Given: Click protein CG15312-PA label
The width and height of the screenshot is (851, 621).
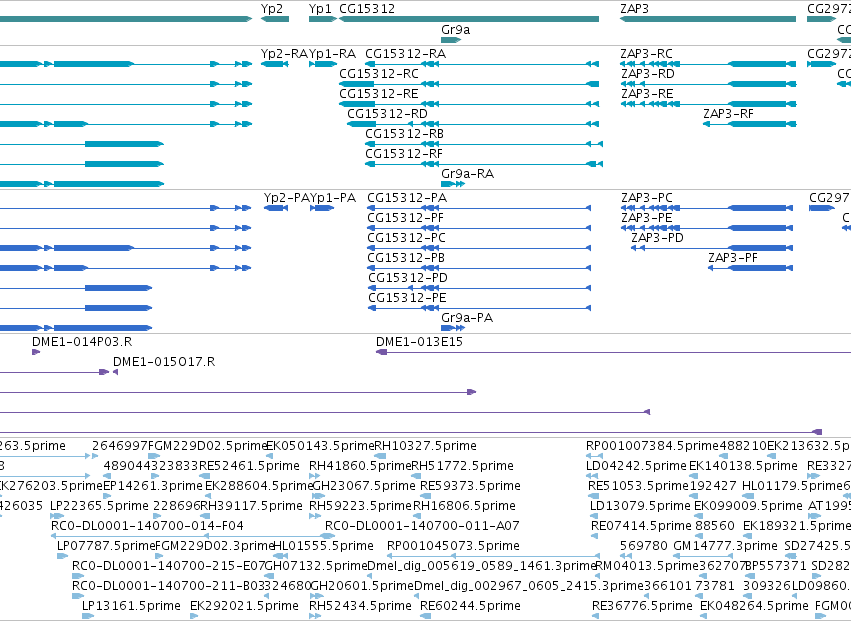Looking at the screenshot, I should click(407, 198).
